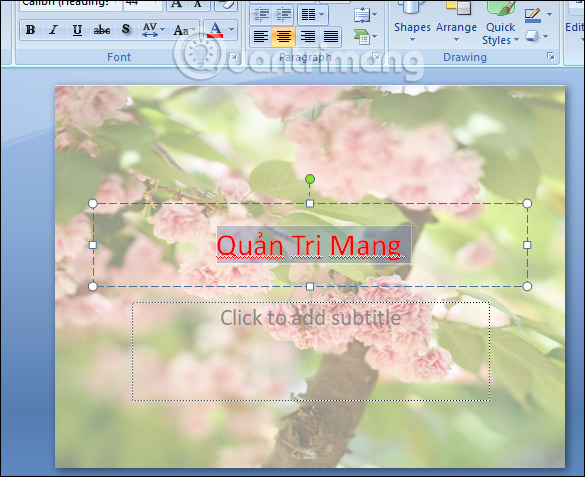Click left-middle resize handle of title box

[x=93, y=245]
